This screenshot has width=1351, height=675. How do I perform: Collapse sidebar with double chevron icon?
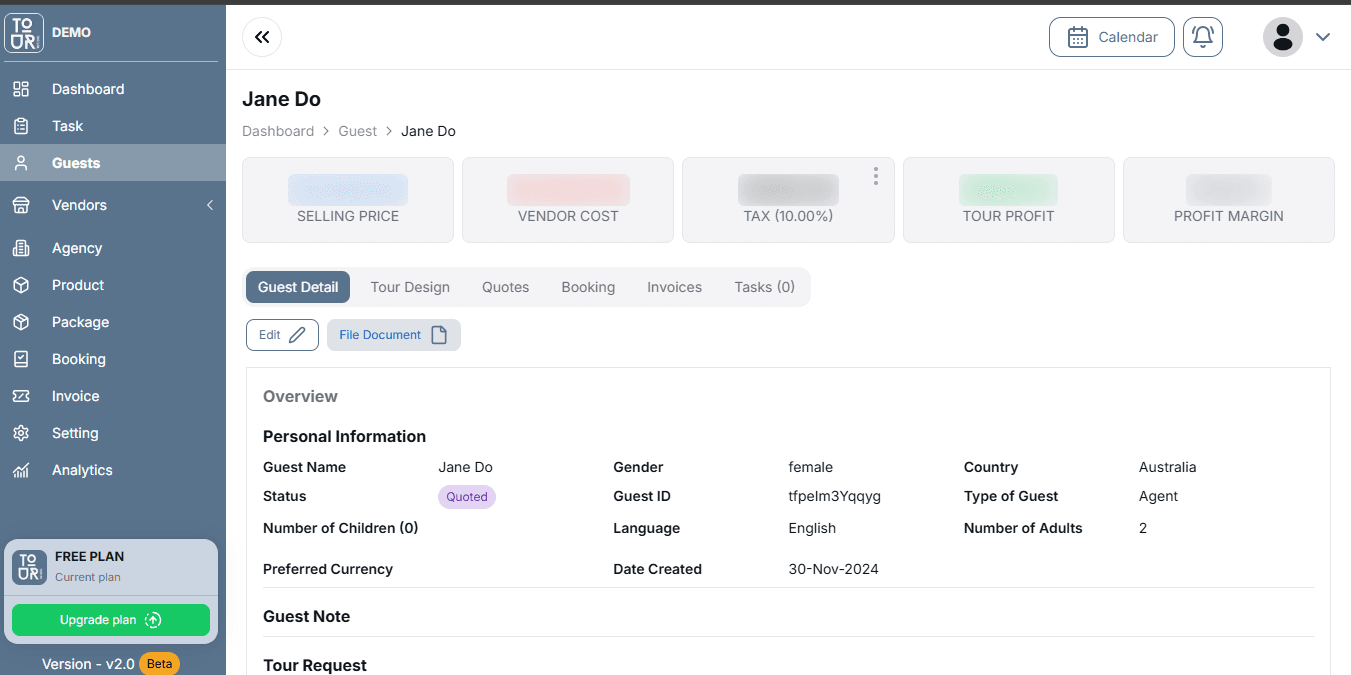click(x=262, y=37)
